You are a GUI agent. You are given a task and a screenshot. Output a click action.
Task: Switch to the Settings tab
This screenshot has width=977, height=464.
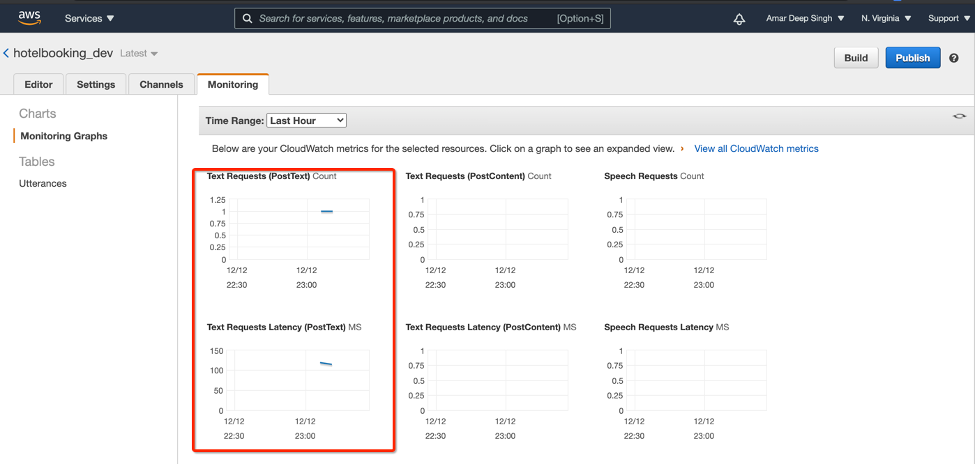[96, 85]
